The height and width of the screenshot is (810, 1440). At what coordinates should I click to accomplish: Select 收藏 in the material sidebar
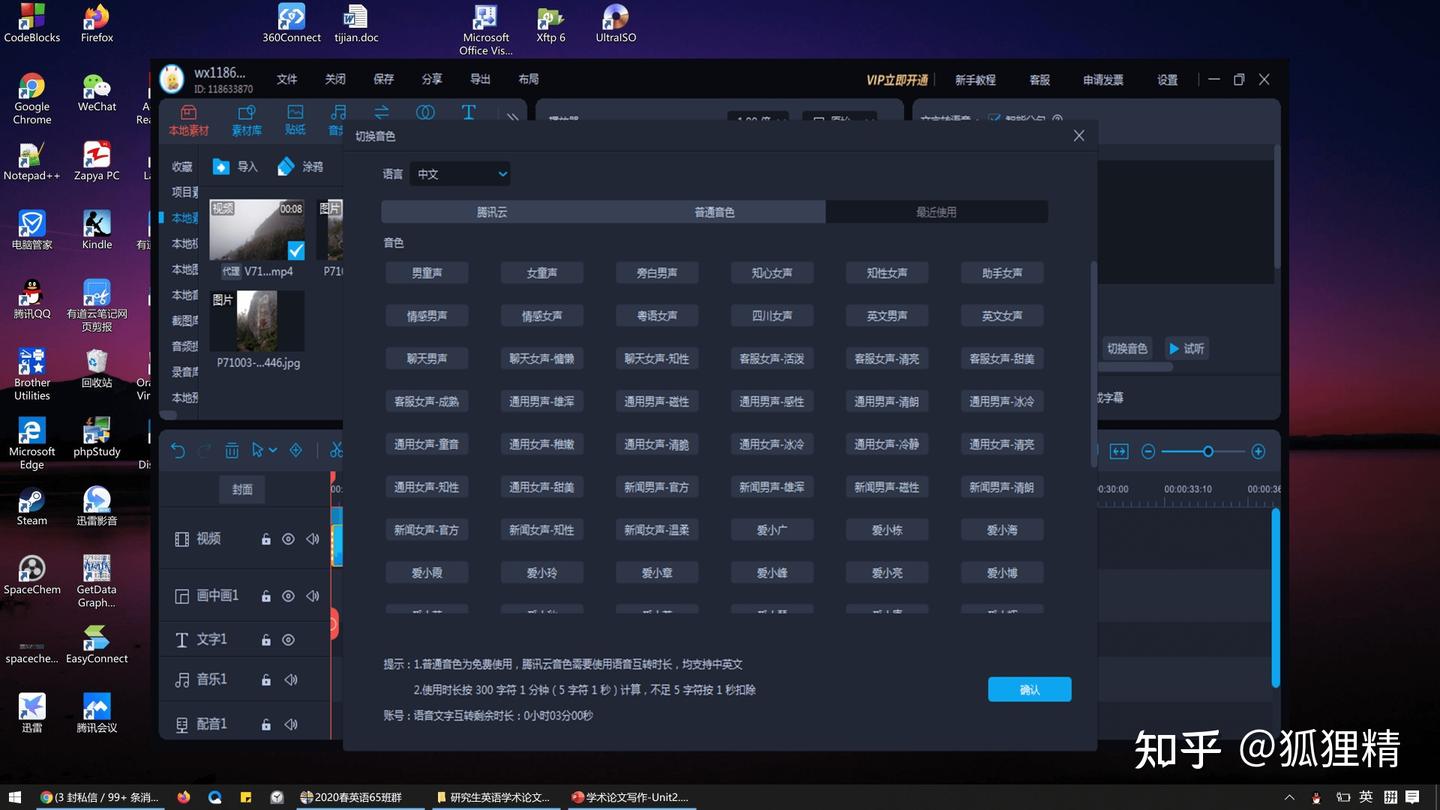click(182, 167)
